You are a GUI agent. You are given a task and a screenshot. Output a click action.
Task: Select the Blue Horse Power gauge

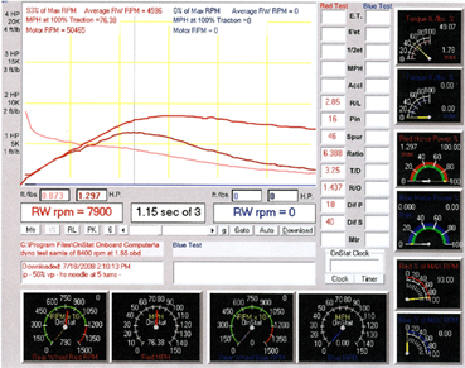click(x=429, y=221)
